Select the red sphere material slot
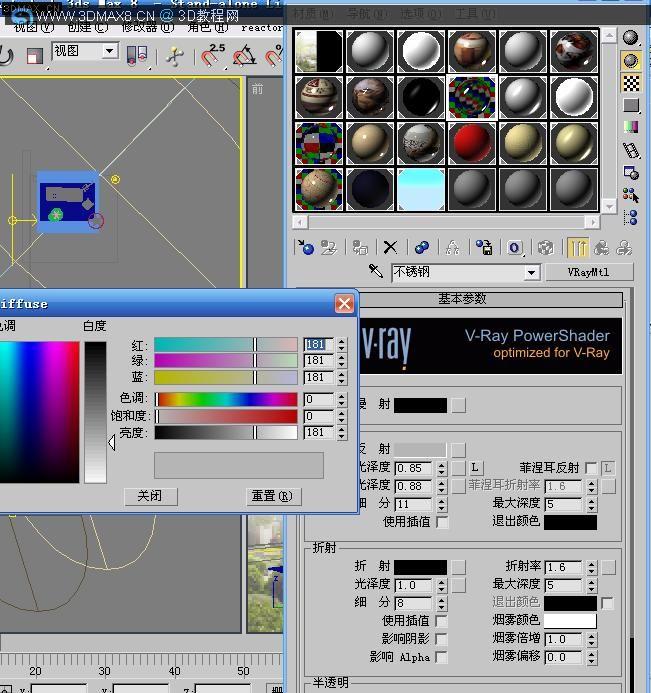Image resolution: width=651 pixels, height=693 pixels. [472, 143]
